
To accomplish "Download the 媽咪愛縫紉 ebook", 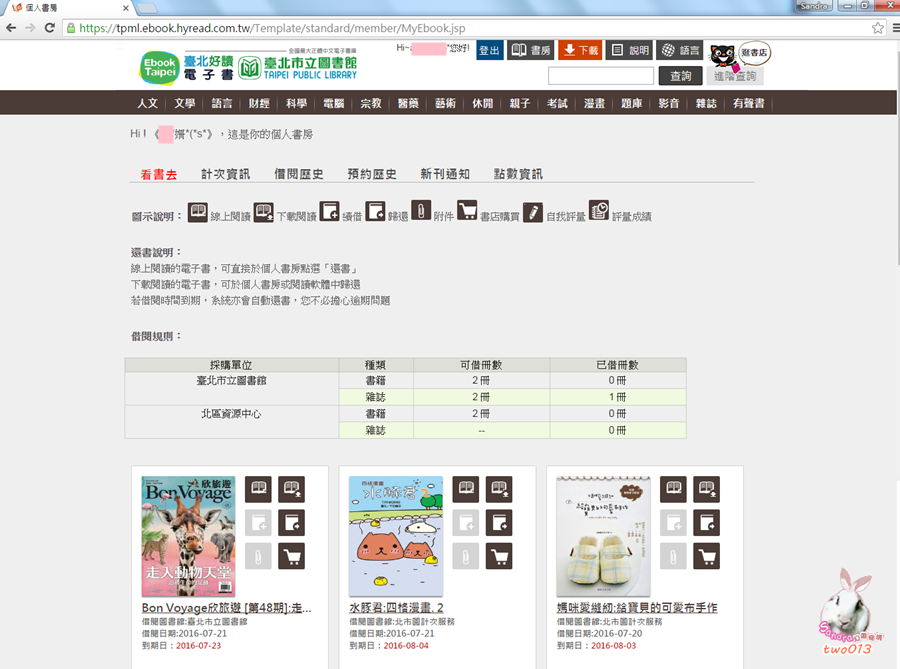I will [x=707, y=489].
